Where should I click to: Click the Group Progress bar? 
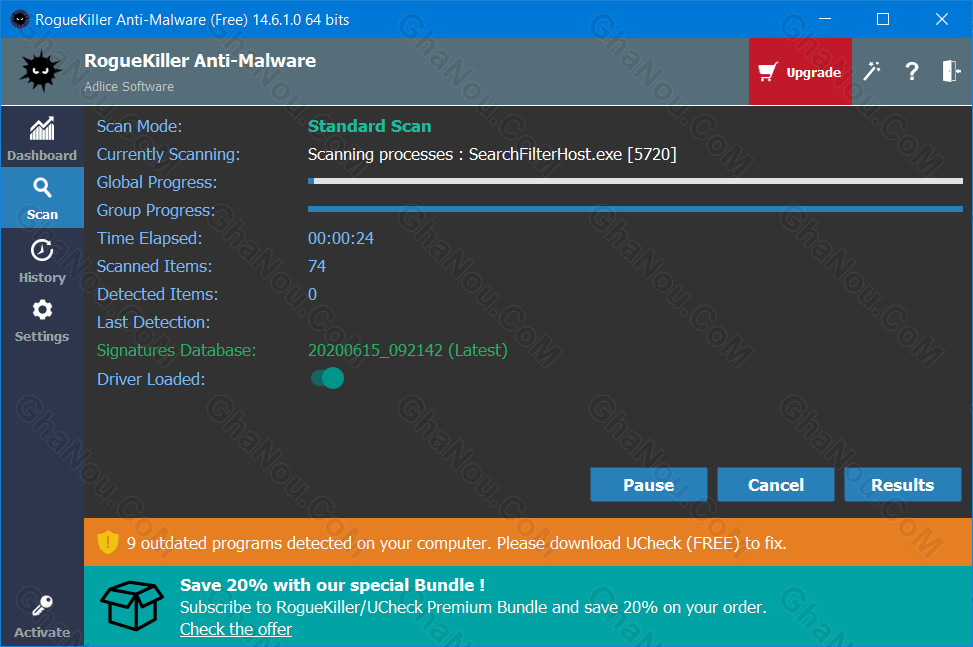pos(635,209)
